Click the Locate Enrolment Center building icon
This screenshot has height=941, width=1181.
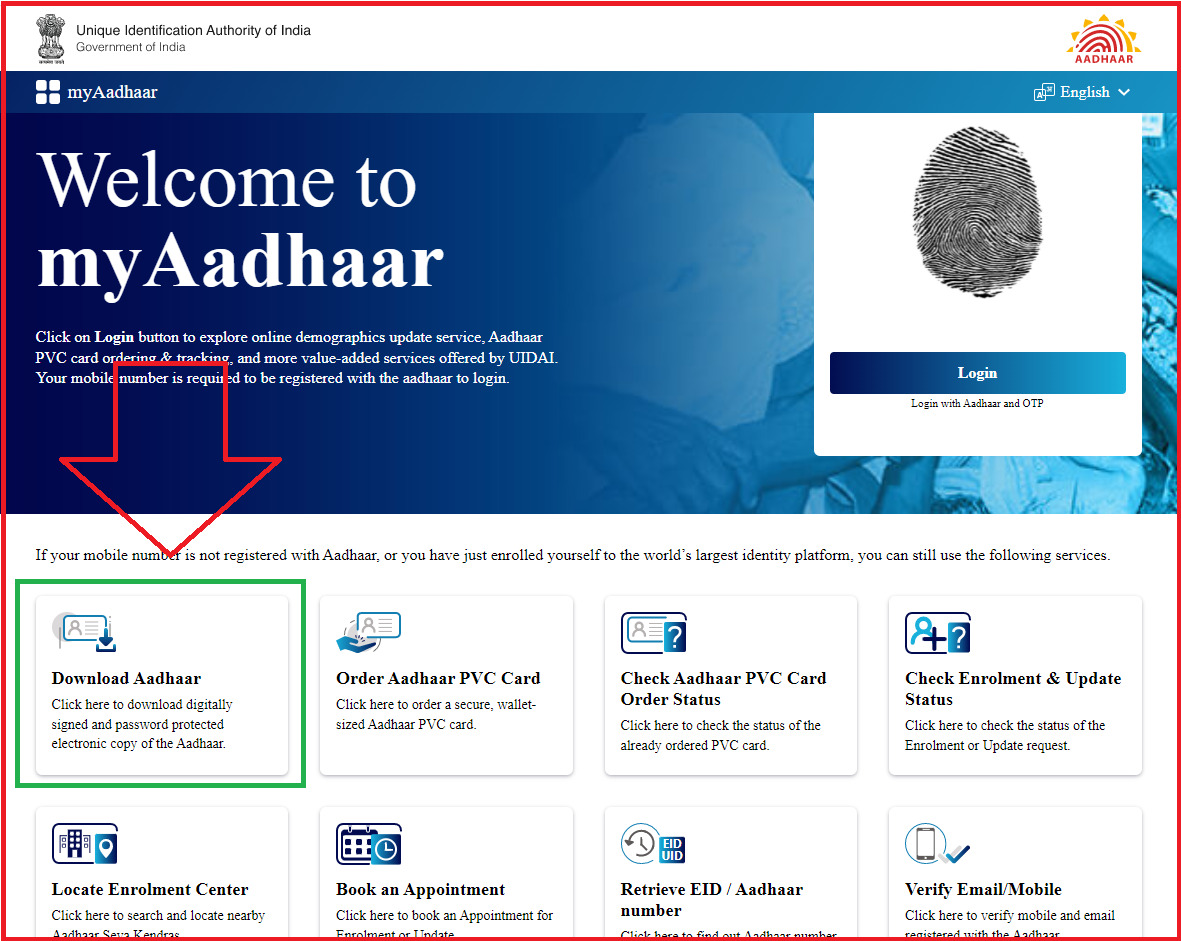tap(85, 844)
